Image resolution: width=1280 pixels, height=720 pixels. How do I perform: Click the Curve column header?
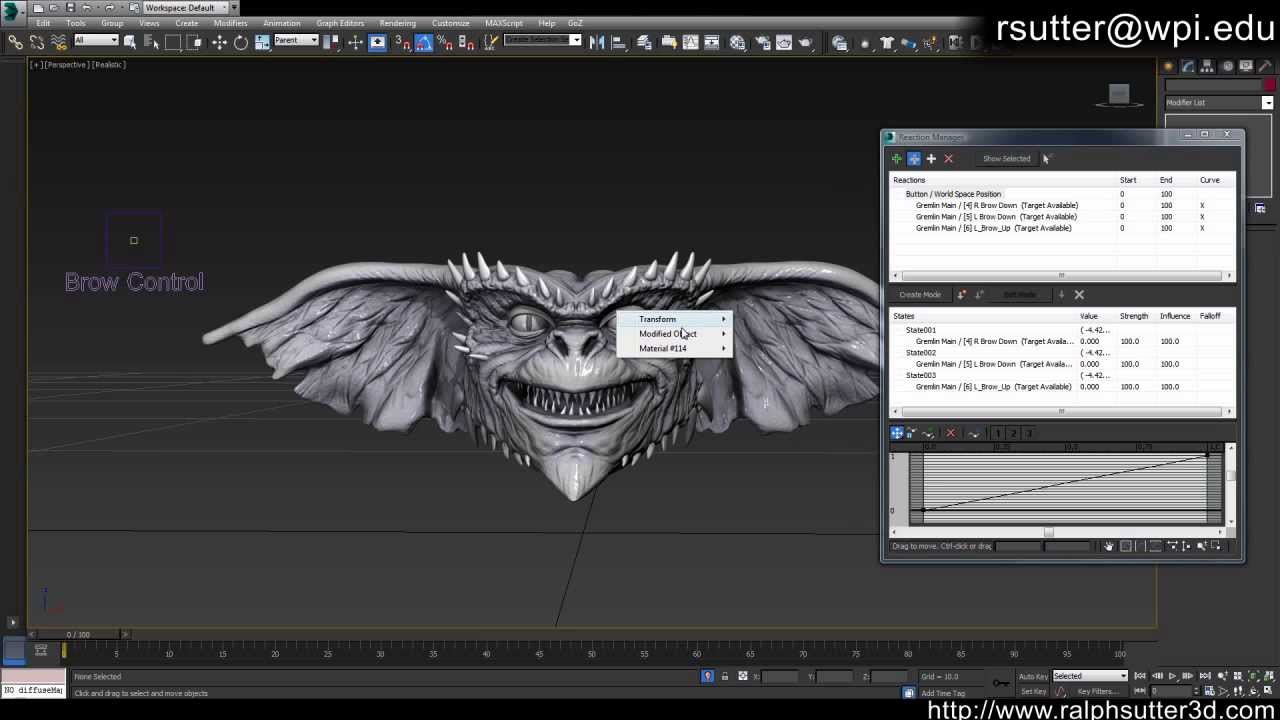pos(1209,180)
